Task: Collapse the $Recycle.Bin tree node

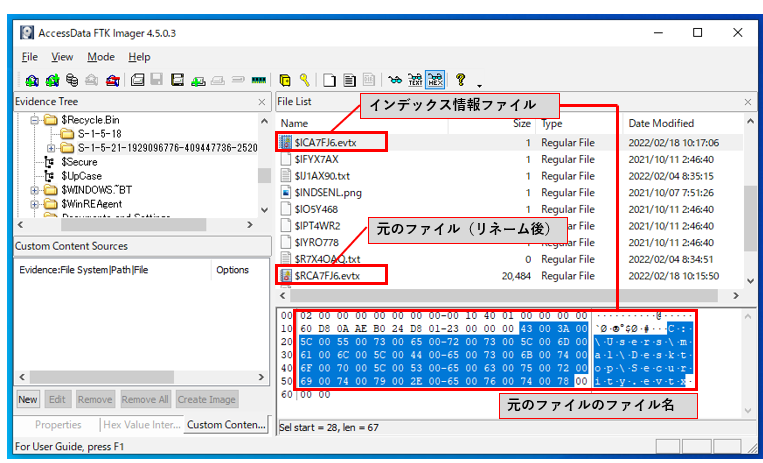Action: pyautogui.click(x=34, y=120)
